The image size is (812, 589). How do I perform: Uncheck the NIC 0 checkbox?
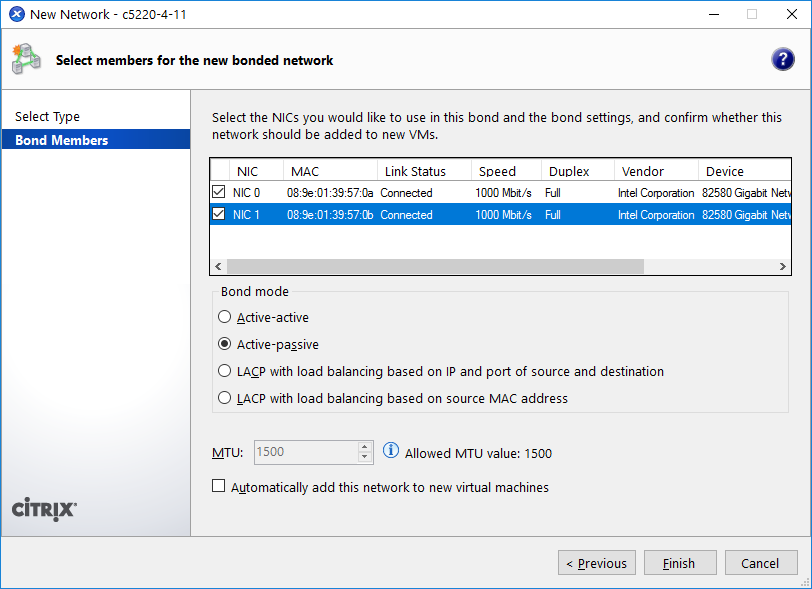pyautogui.click(x=219, y=193)
